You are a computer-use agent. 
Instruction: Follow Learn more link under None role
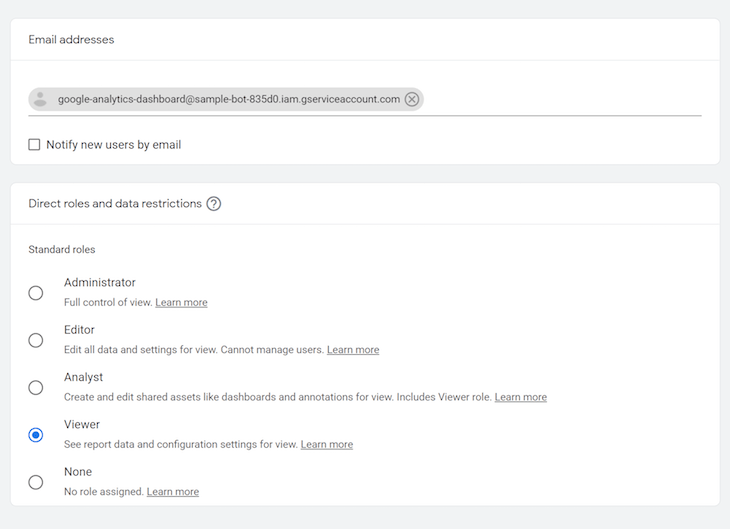(x=173, y=492)
